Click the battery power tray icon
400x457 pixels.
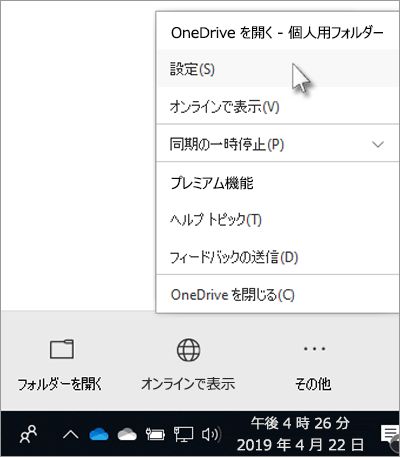[155, 434]
